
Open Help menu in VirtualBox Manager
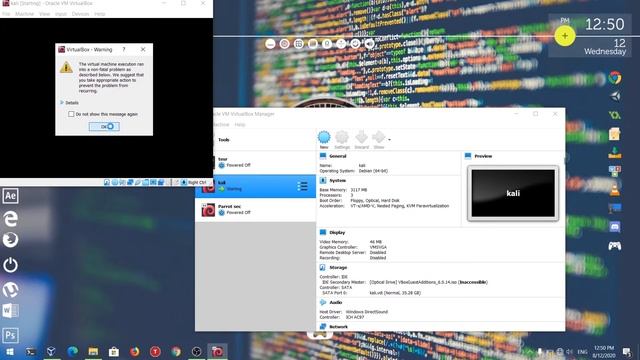240,124
